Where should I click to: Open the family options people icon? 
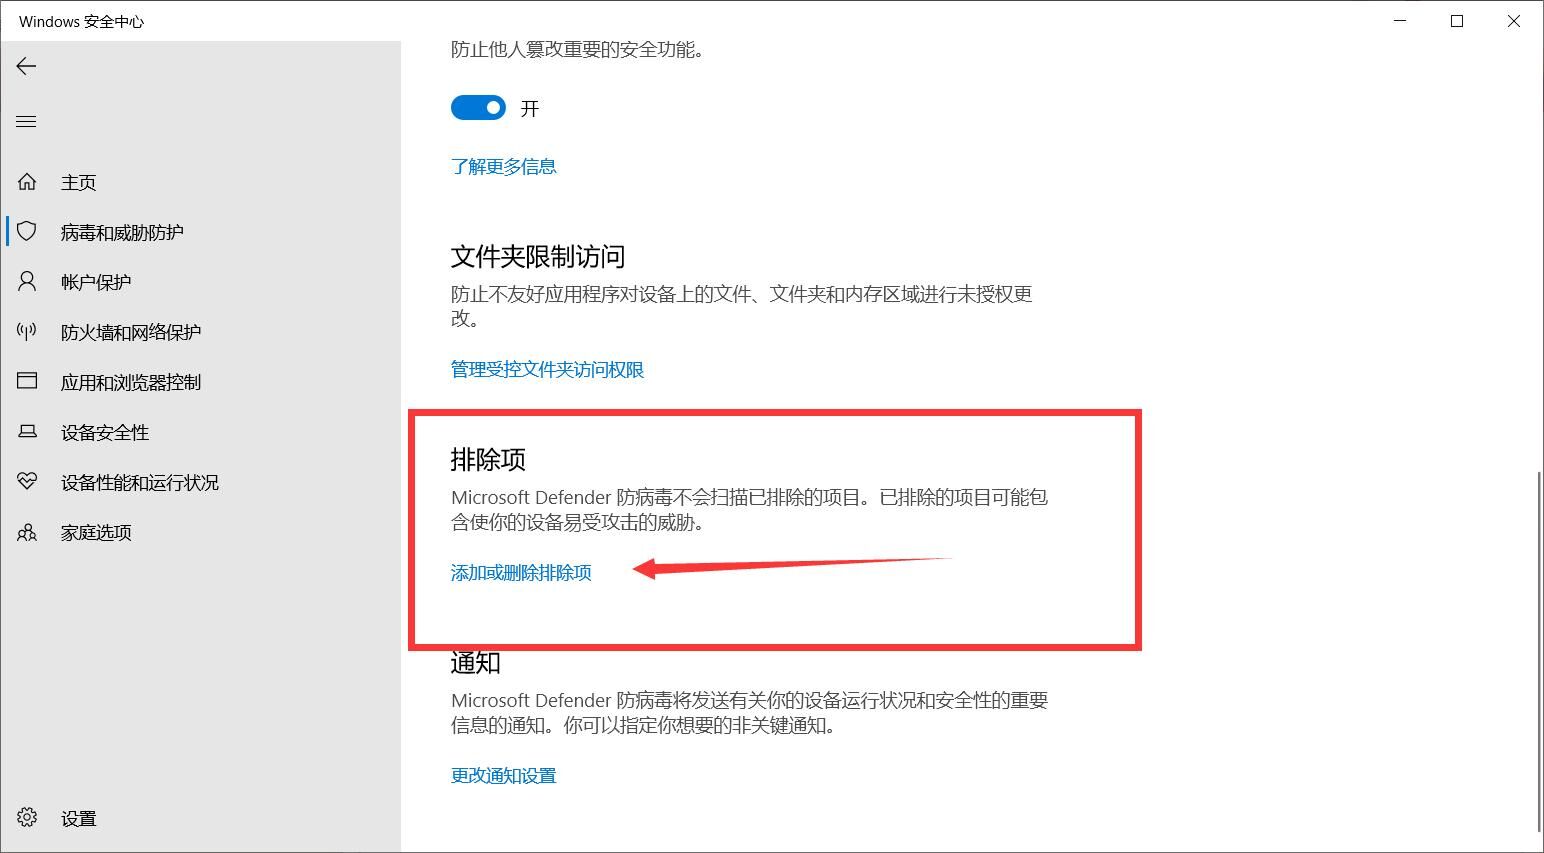27,532
